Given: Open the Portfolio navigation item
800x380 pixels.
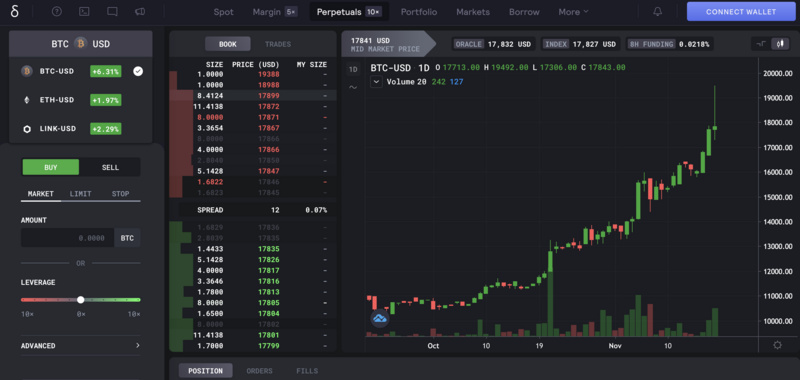Looking at the screenshot, I should [419, 12].
